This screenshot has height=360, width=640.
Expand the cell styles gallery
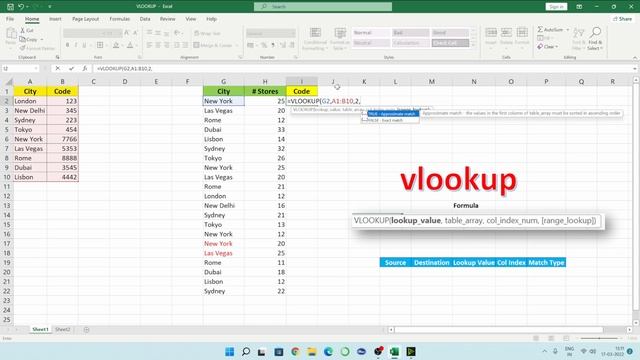point(474,45)
